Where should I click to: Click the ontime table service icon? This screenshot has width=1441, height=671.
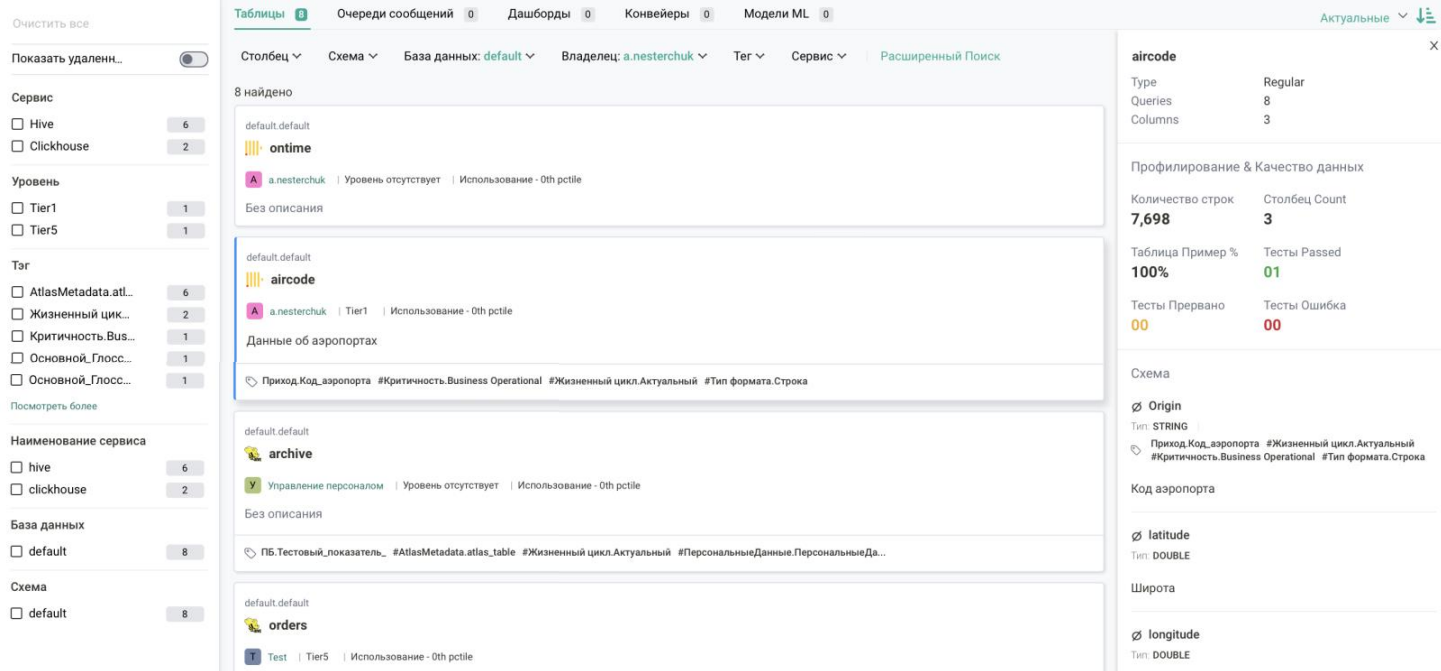[x=253, y=148]
